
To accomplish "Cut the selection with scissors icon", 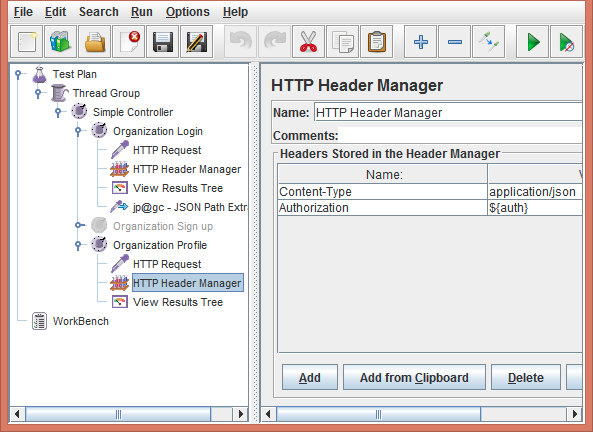I will [x=309, y=42].
